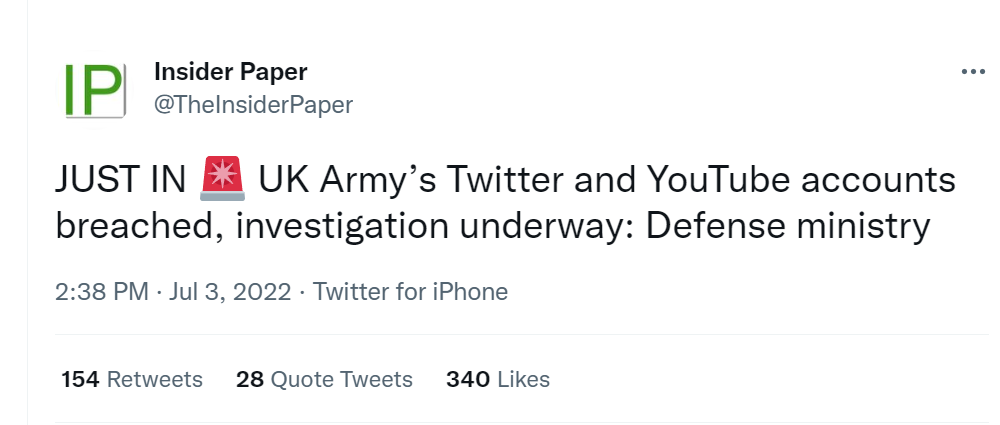Click the phrase UK Army's in the tweet
The height and width of the screenshot is (425, 1000).
(x=348, y=181)
